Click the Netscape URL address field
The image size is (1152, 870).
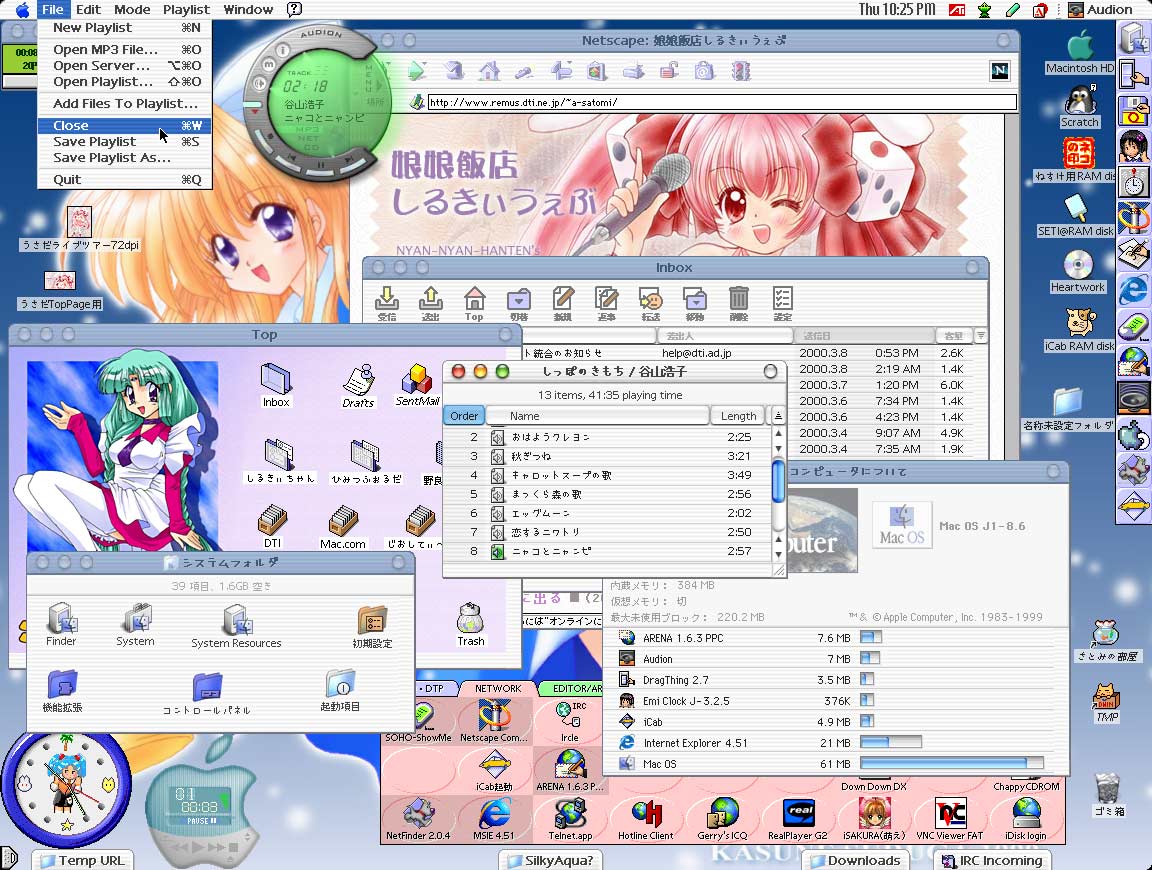point(722,102)
